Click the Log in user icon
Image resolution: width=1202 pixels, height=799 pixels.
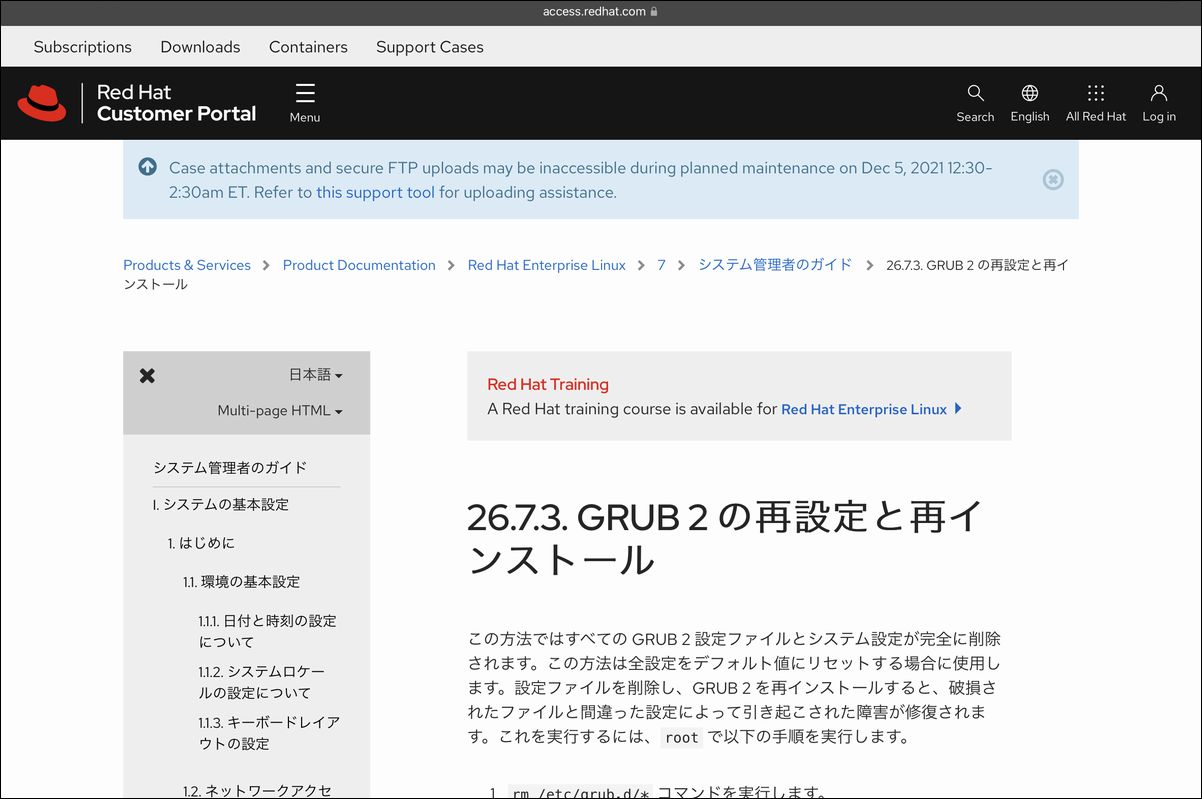1159,93
